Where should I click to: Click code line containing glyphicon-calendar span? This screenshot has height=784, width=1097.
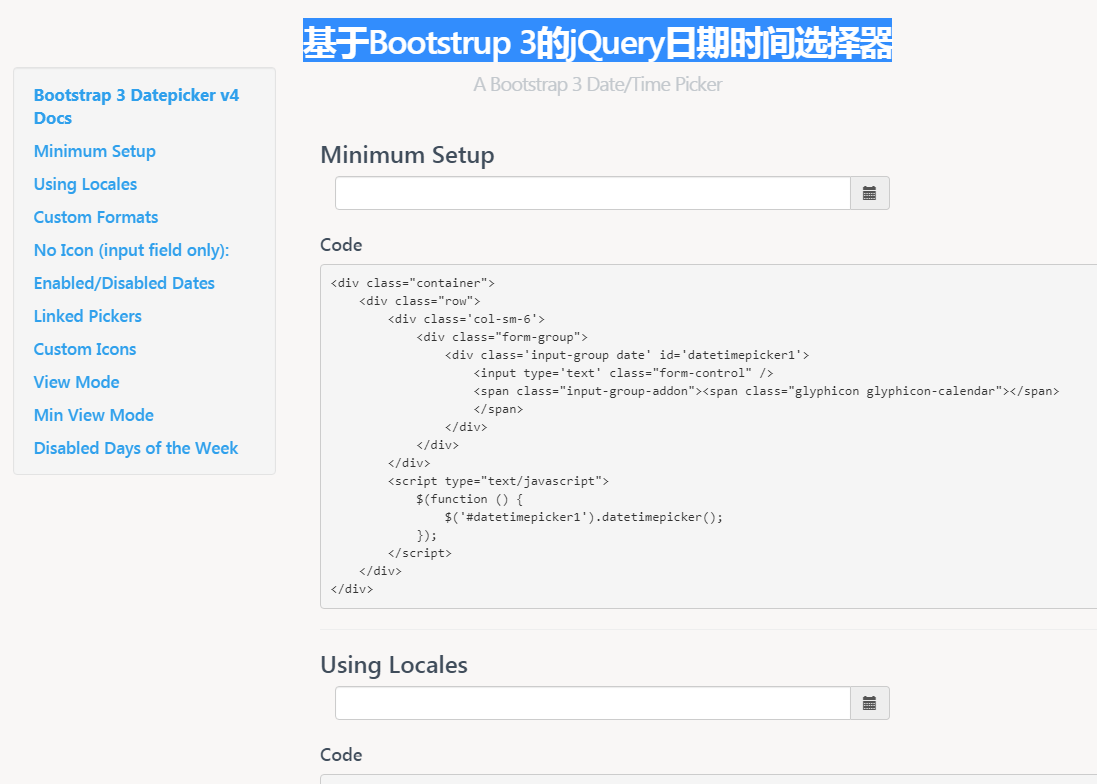pyautogui.click(x=766, y=391)
